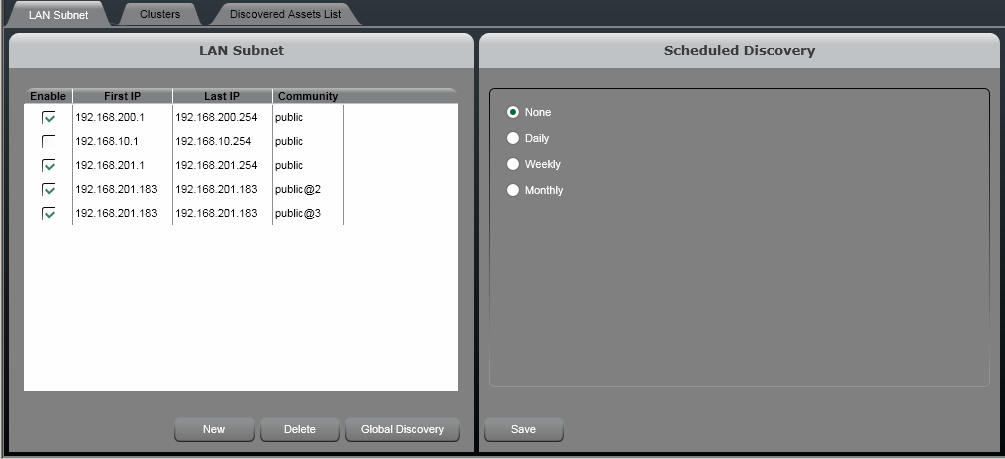Choose Daily scheduled discovery
Screen dimensions: 1005x459
pyautogui.click(x=514, y=138)
